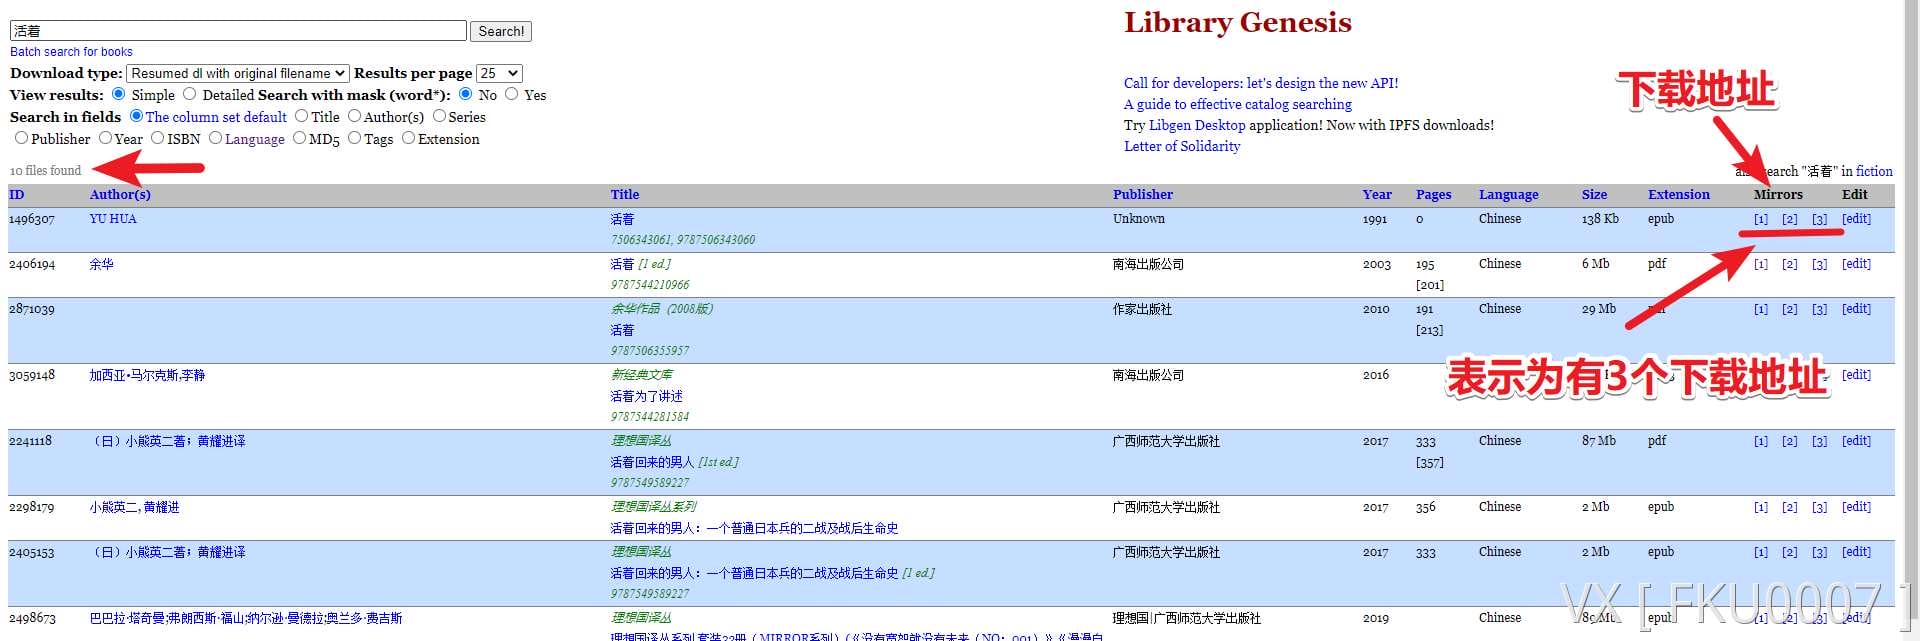The width and height of the screenshot is (1920, 641).
Task: Open mirror [2] for row 2298179
Action: coord(1790,507)
